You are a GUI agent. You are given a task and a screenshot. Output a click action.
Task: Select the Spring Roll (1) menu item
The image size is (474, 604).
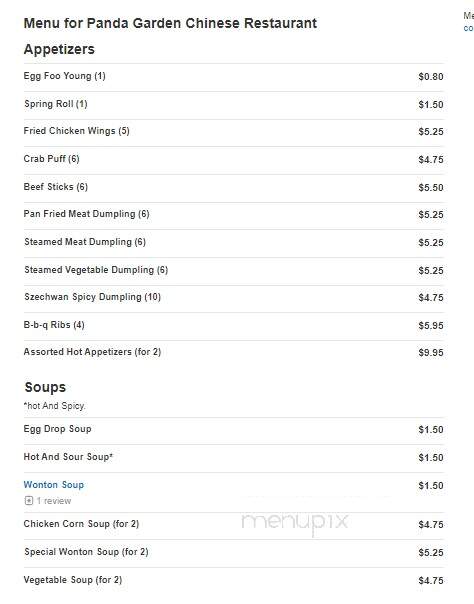pos(234,105)
